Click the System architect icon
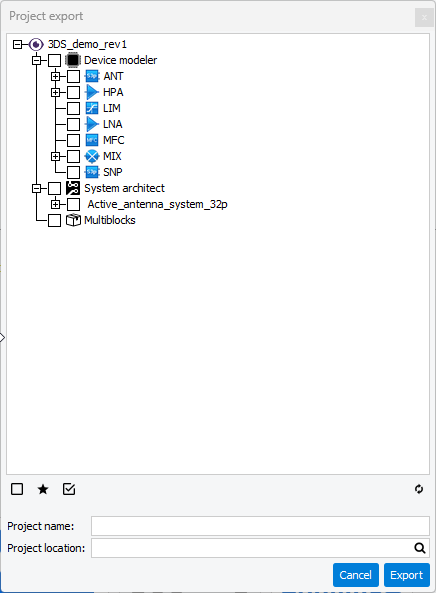This screenshot has height=593, width=436. [x=73, y=188]
